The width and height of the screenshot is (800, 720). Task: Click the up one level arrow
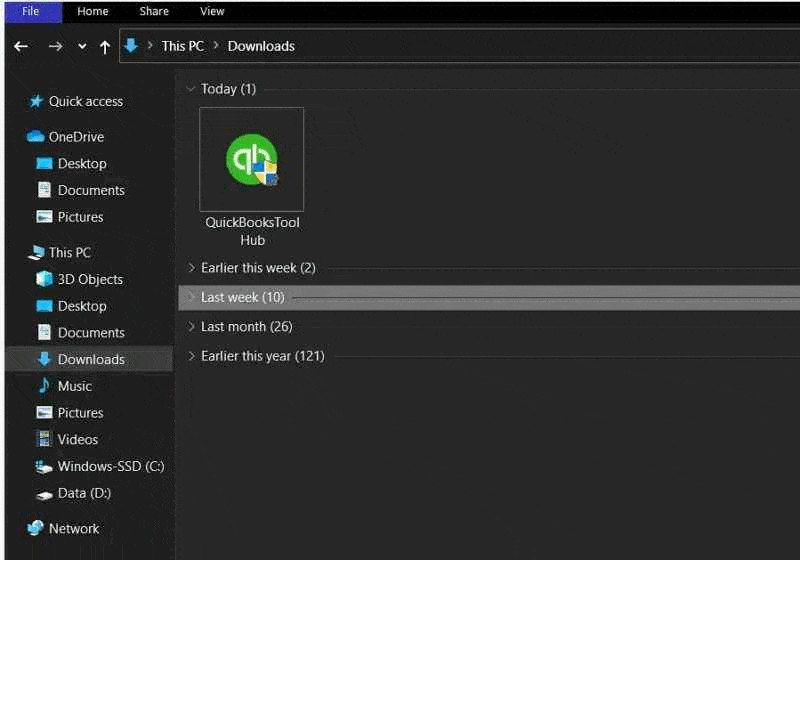point(104,46)
